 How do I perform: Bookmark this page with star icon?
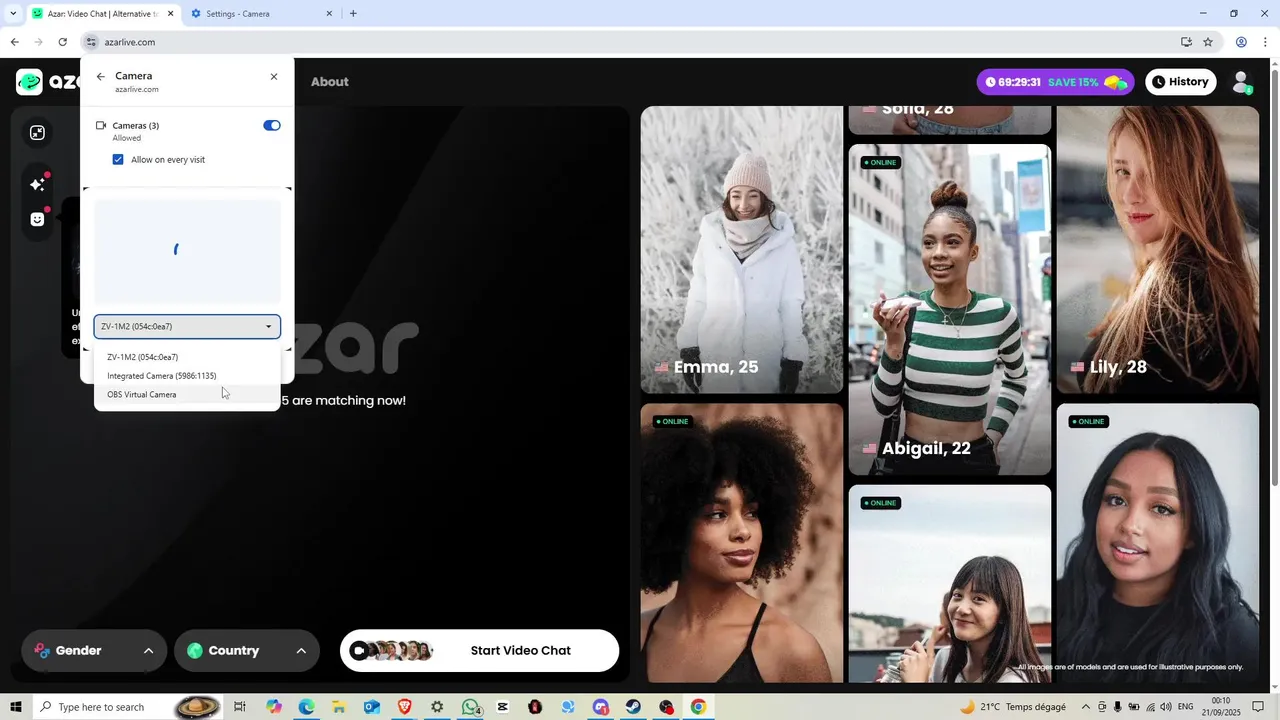tap(1208, 42)
